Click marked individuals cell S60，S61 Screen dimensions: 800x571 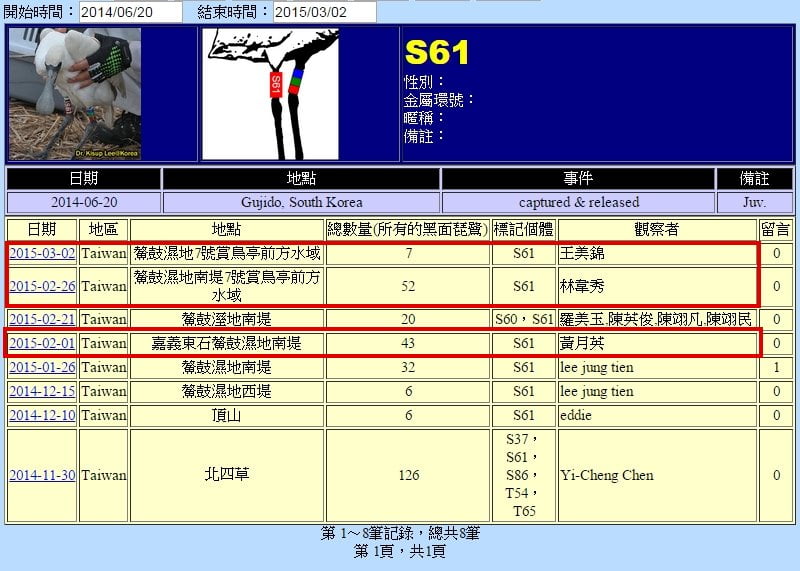pyautogui.click(x=523, y=319)
